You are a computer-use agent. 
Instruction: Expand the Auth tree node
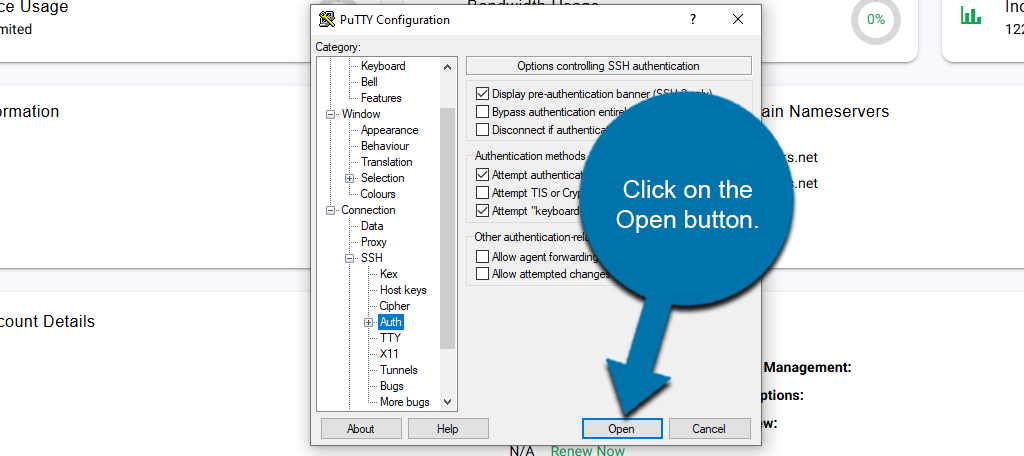coord(368,322)
